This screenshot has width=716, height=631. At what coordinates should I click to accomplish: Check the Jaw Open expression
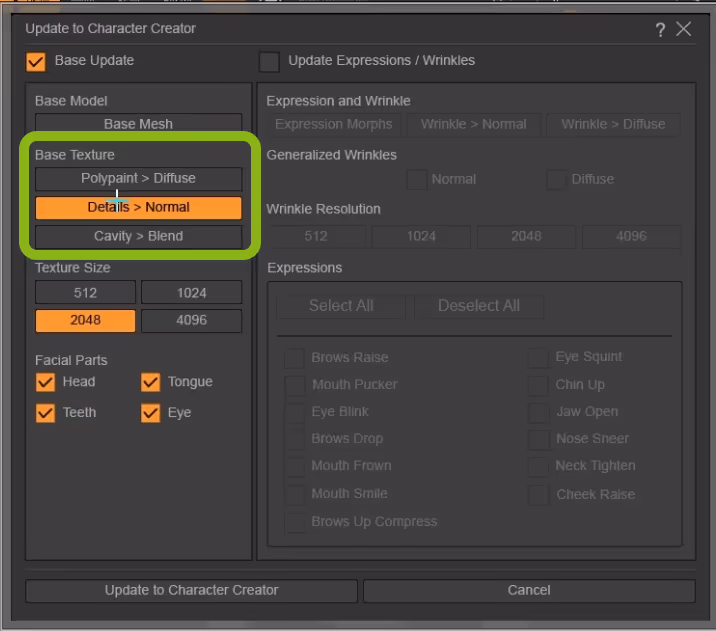point(538,412)
